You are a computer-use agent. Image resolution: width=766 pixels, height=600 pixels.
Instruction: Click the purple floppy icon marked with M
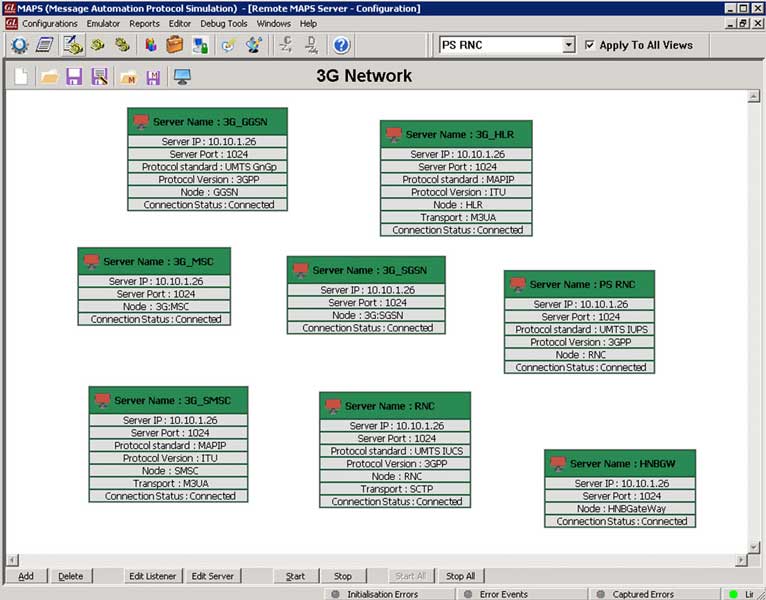tap(153, 77)
